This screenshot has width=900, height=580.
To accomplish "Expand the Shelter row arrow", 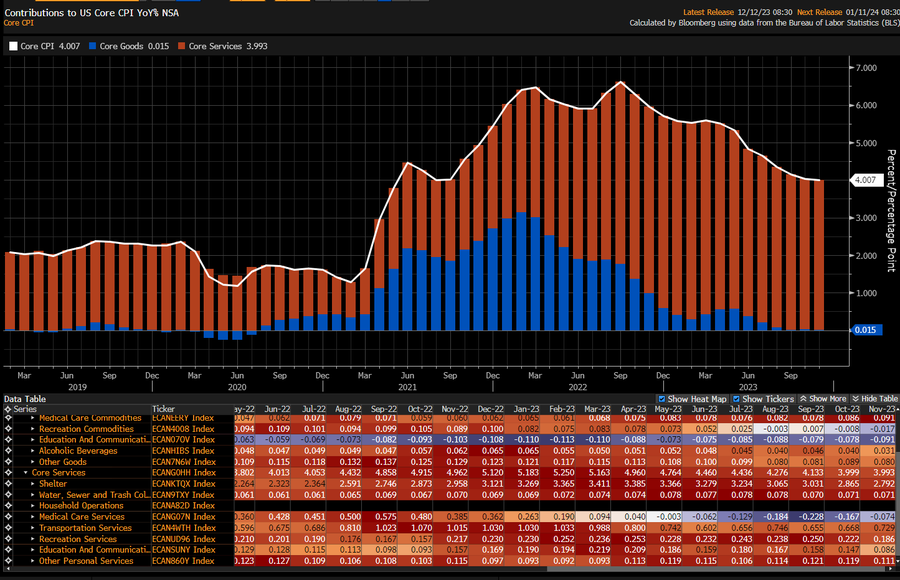I will [x=33, y=483].
